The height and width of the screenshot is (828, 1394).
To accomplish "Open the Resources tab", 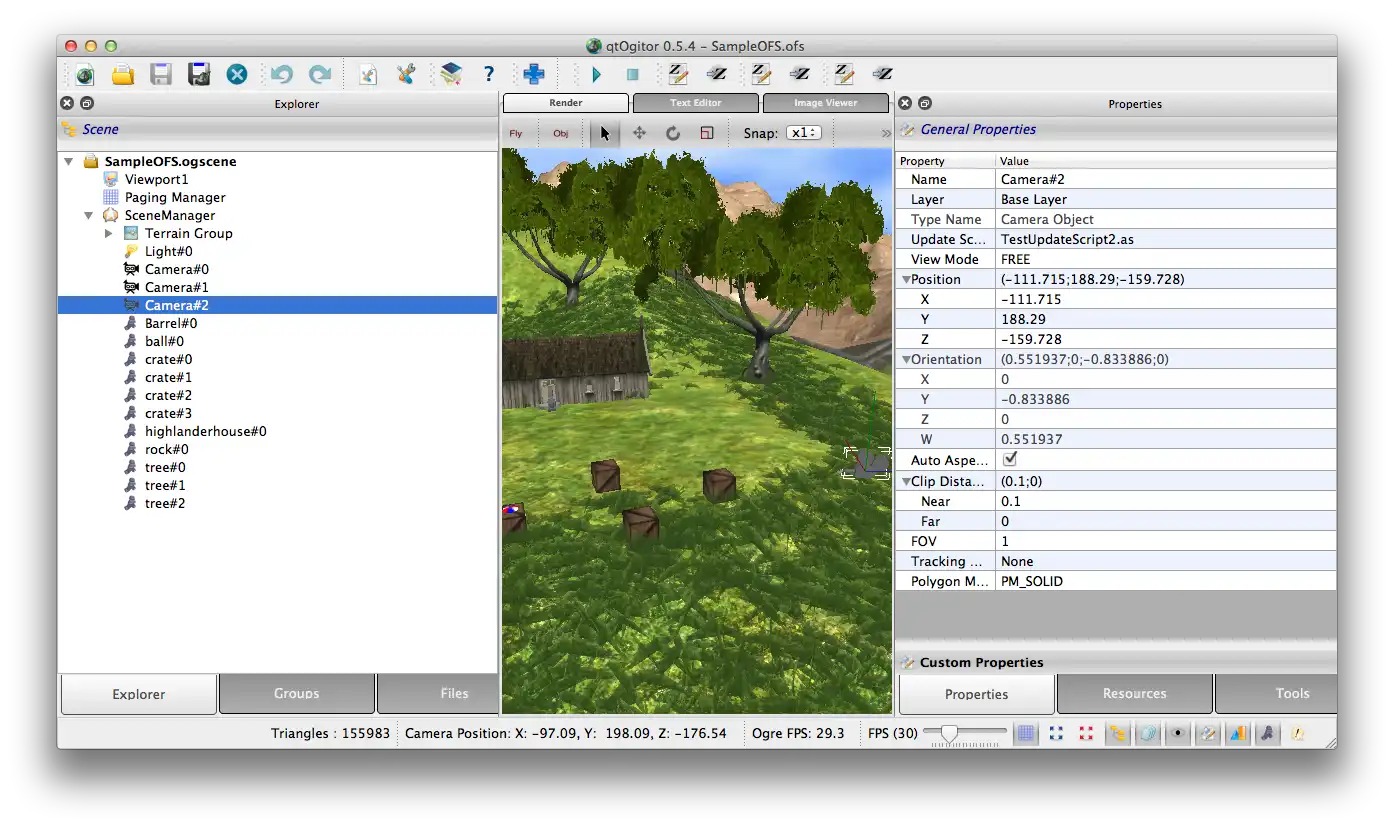I will (x=1134, y=693).
